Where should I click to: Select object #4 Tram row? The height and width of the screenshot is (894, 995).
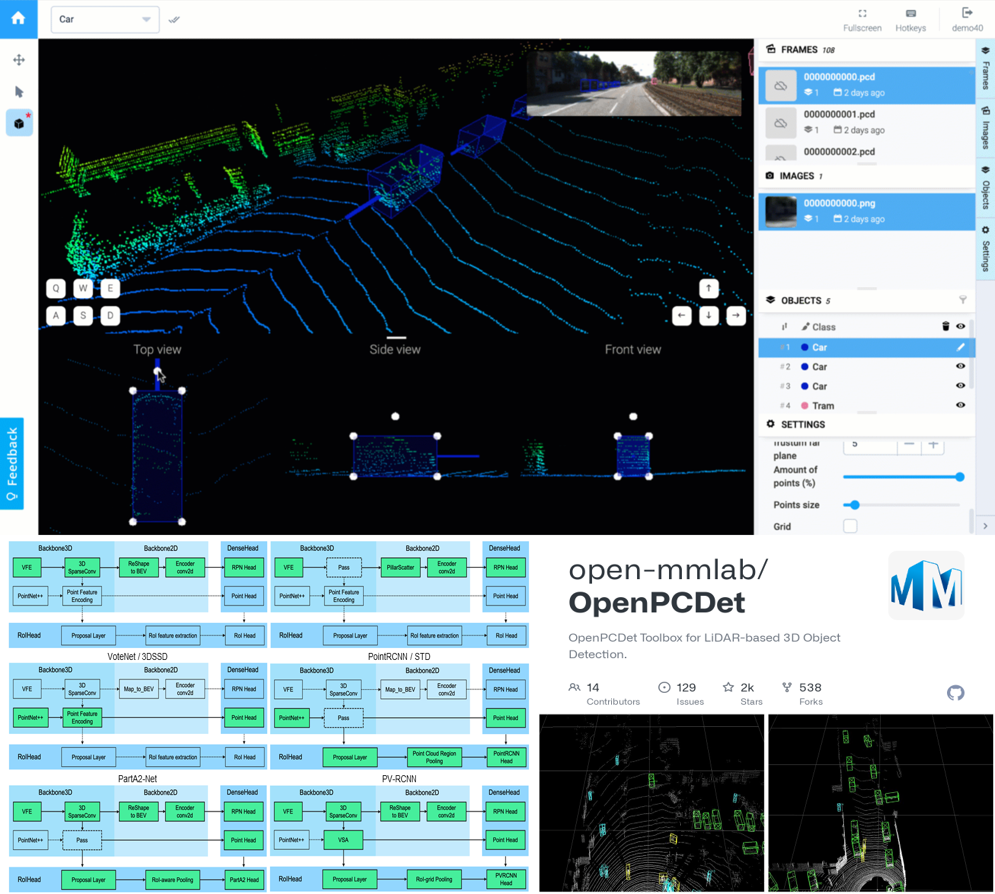pyautogui.click(x=866, y=405)
